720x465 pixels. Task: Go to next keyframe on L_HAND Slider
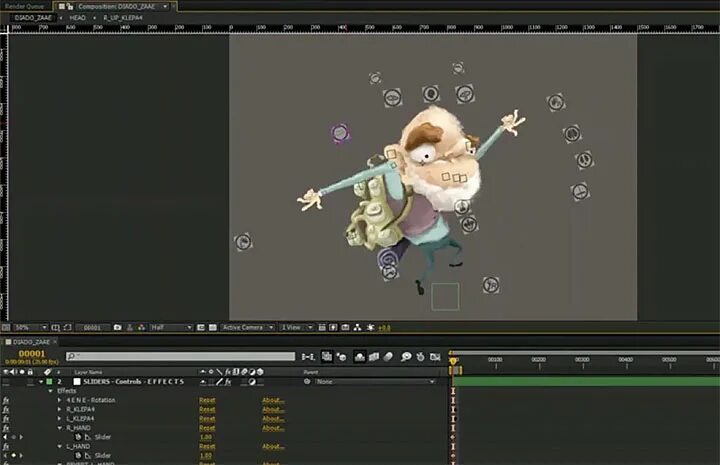point(21,455)
